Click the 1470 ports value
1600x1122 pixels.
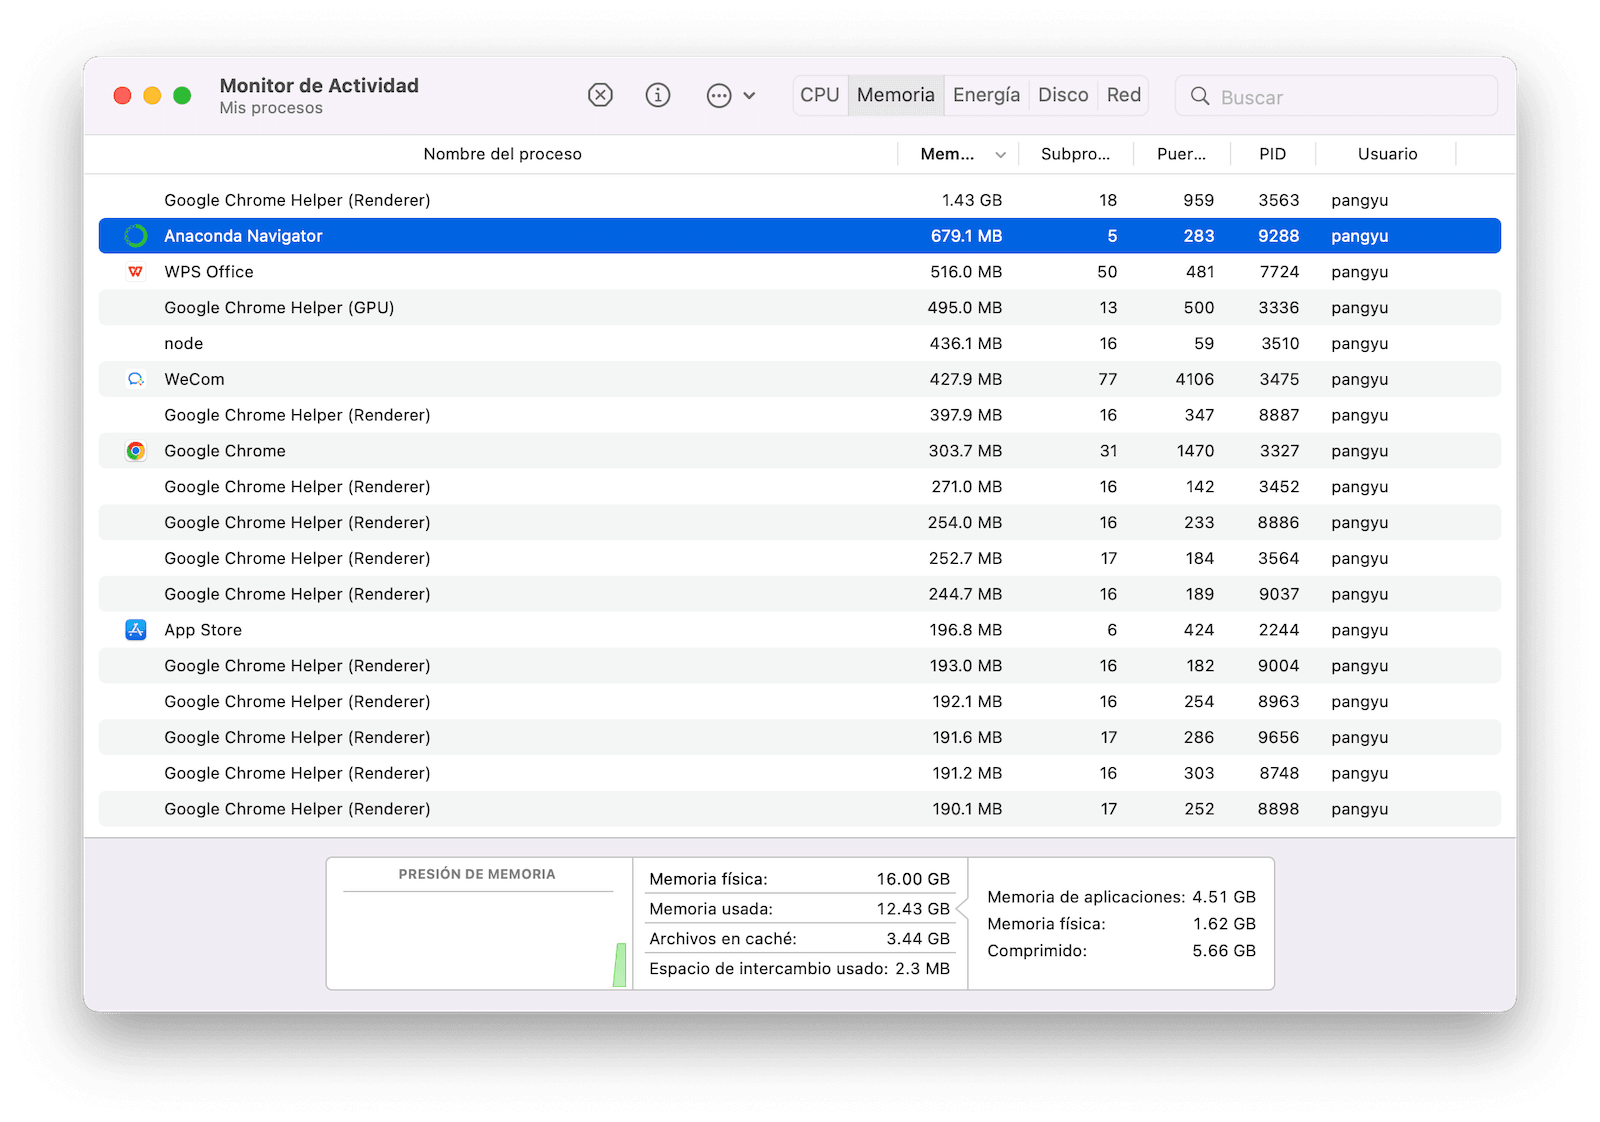[x=1195, y=451]
